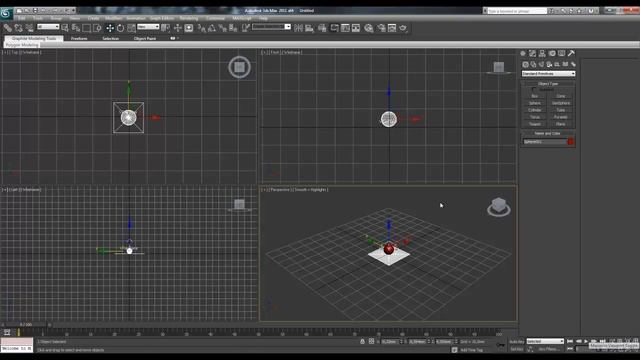Switch to the Object Paint tab
Image resolution: width=640 pixels, height=360 pixels.
click(x=145, y=38)
